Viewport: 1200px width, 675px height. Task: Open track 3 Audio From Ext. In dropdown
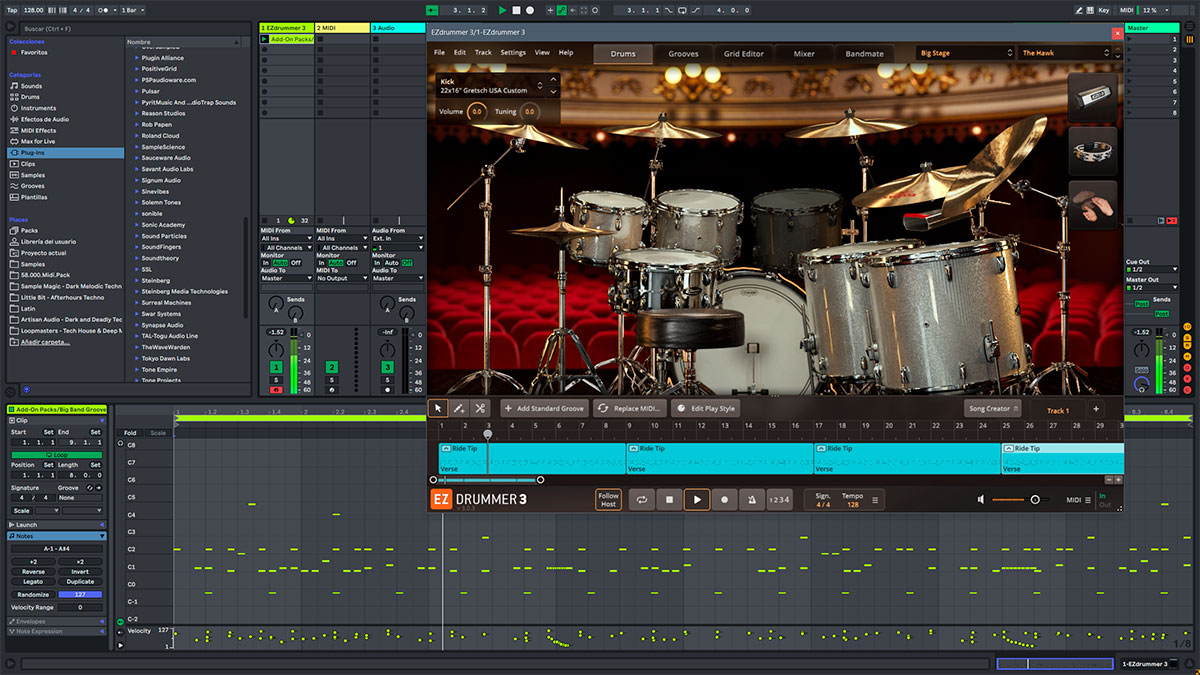tap(398, 239)
